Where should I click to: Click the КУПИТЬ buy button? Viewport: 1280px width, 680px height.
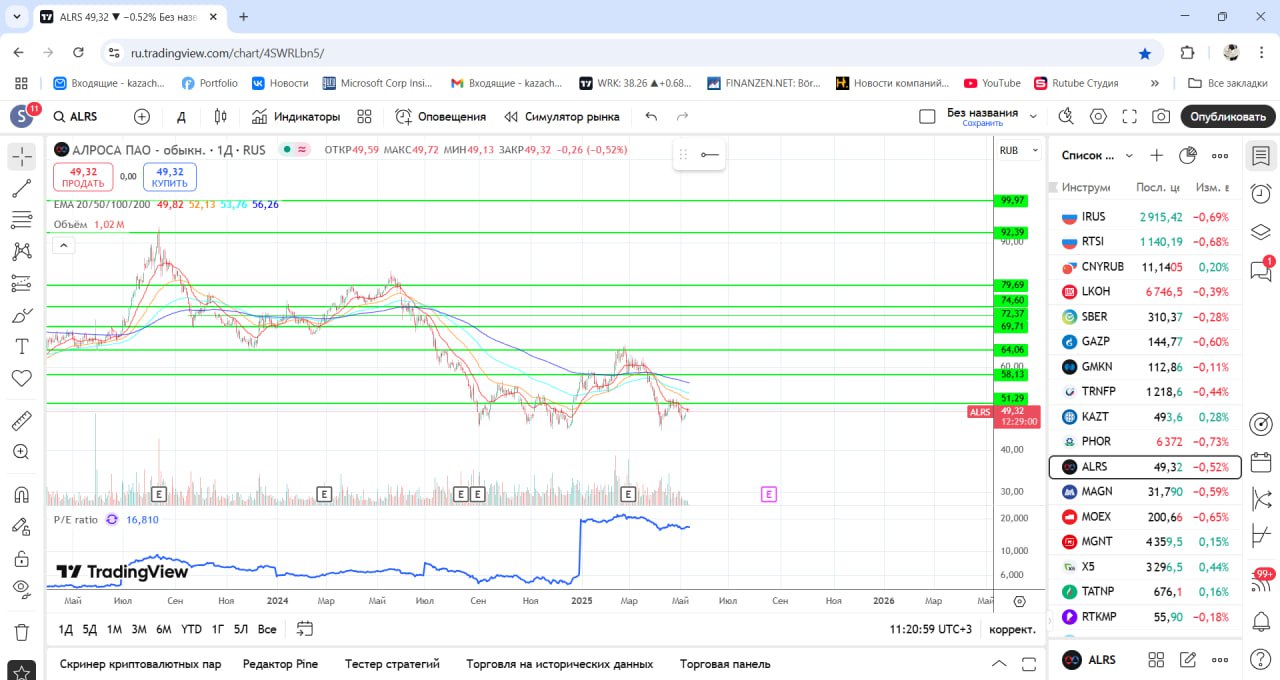170,177
